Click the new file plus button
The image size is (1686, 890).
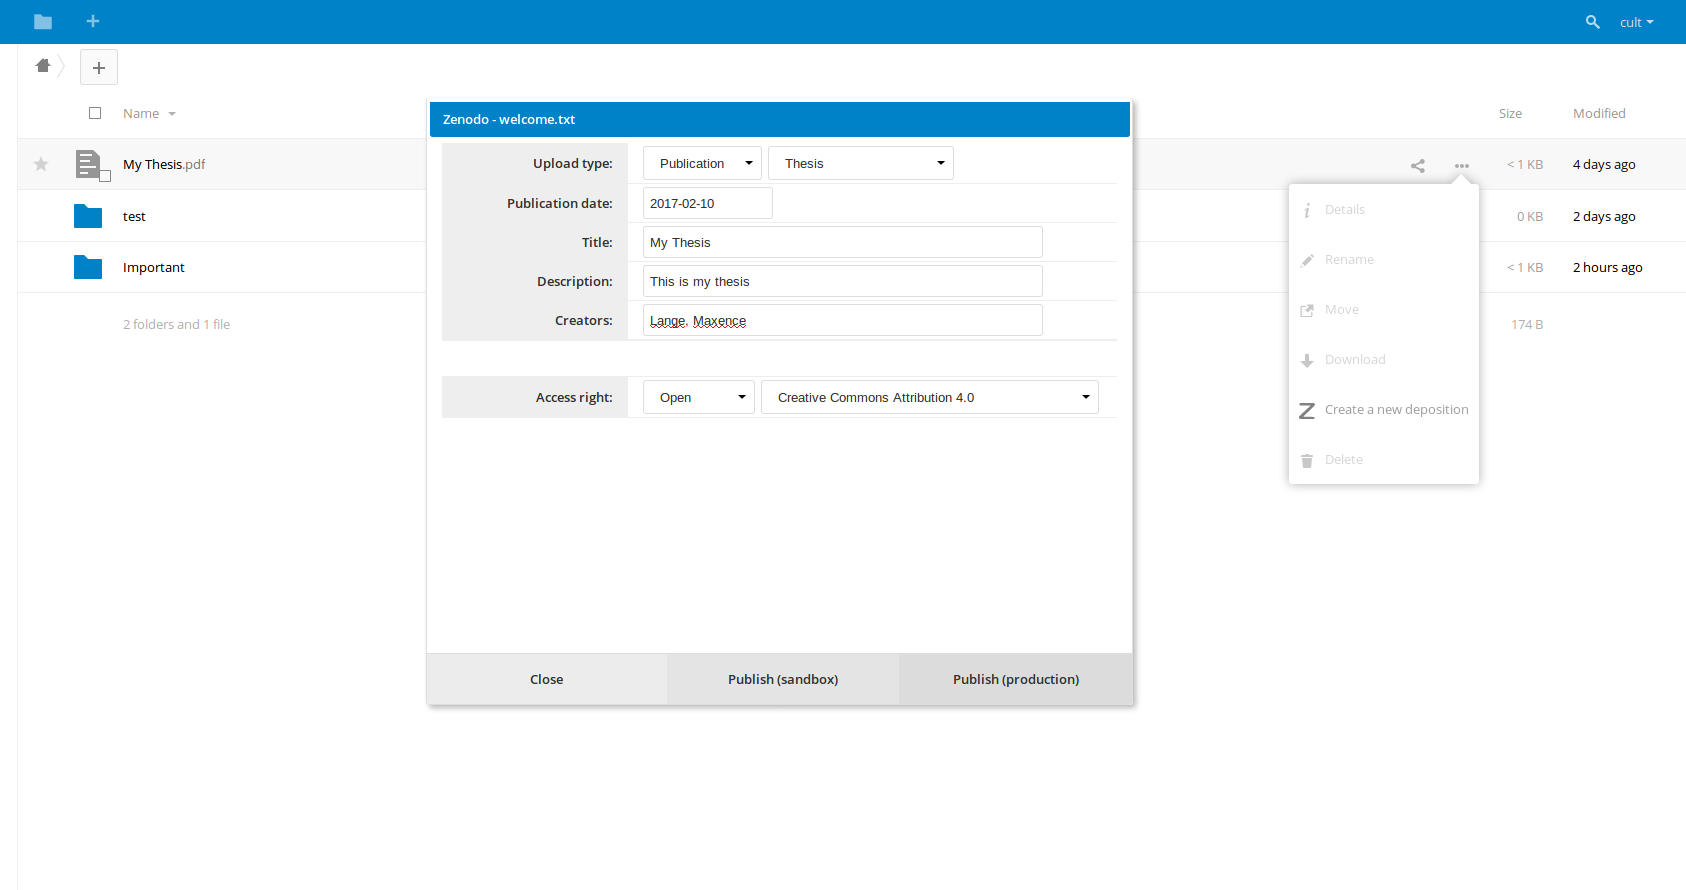[x=99, y=67]
